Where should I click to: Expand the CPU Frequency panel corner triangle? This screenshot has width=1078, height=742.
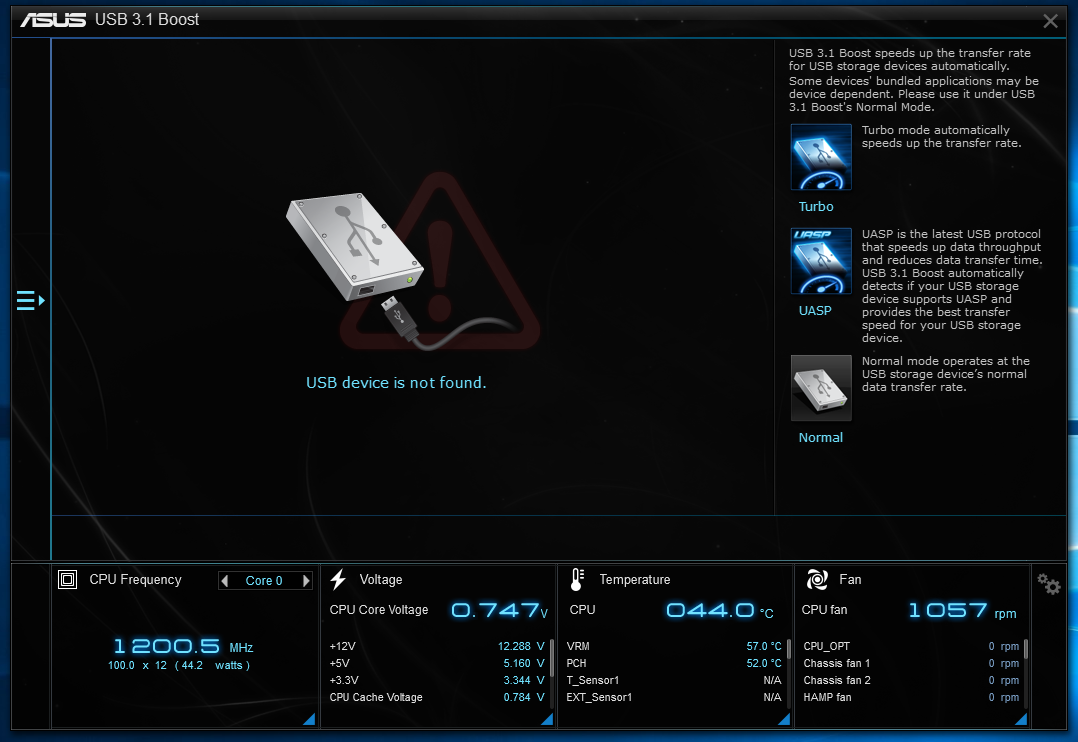(309, 719)
